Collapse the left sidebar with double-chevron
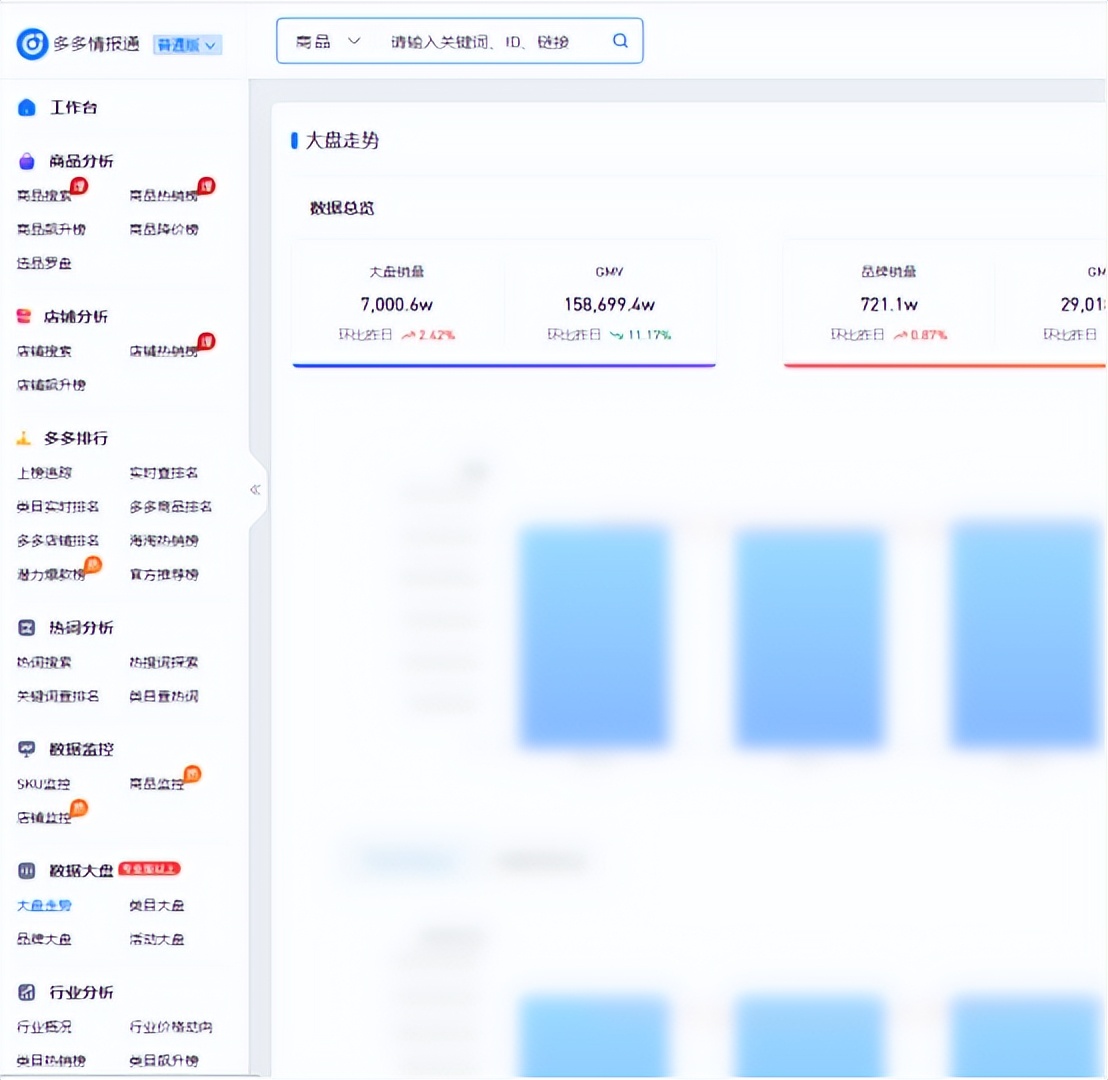Screen dimensions: 1108x1080 (x=255, y=490)
